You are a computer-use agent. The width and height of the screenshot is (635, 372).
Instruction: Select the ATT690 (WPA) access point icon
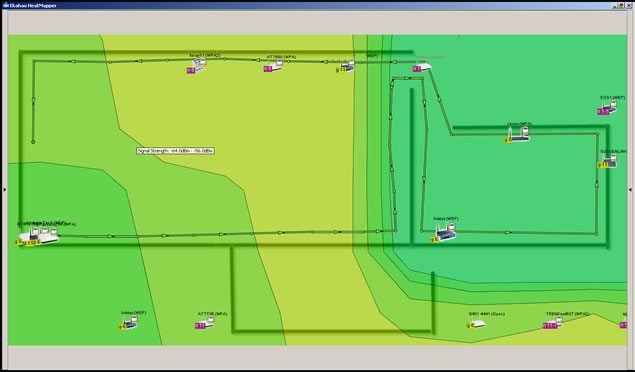(x=273, y=66)
